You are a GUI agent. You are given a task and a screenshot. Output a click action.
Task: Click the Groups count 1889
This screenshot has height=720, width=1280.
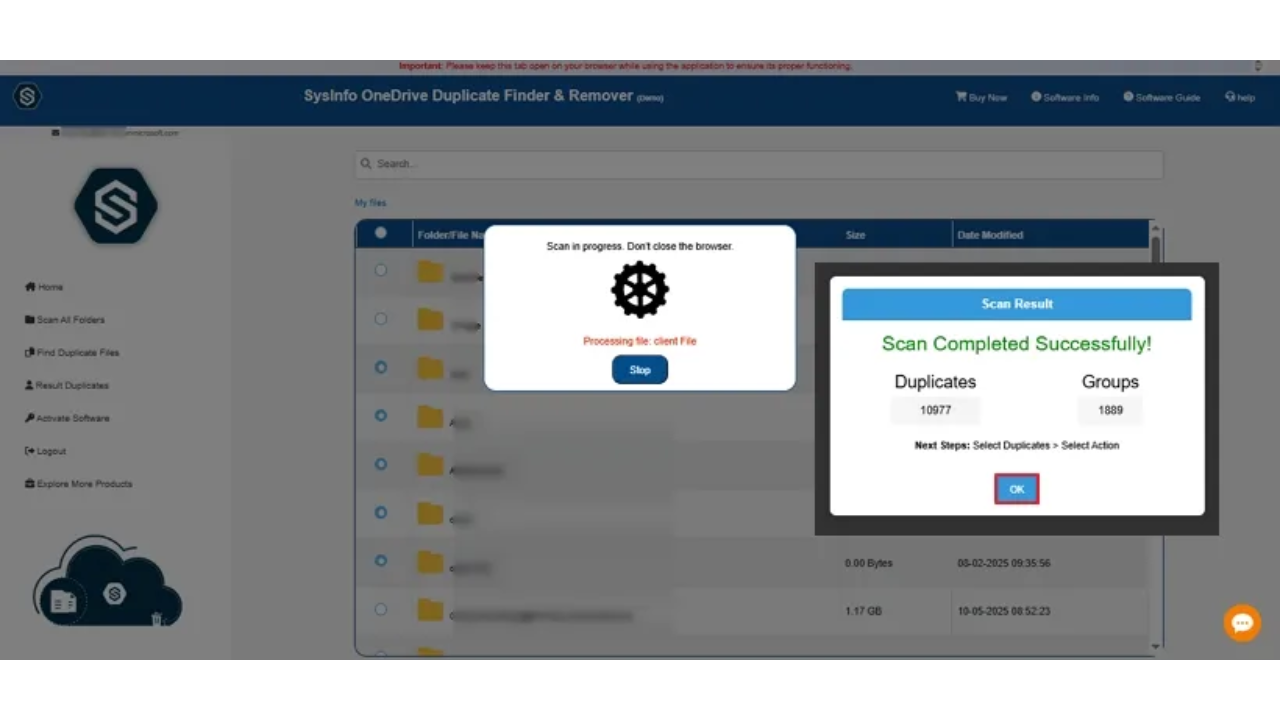1110,410
